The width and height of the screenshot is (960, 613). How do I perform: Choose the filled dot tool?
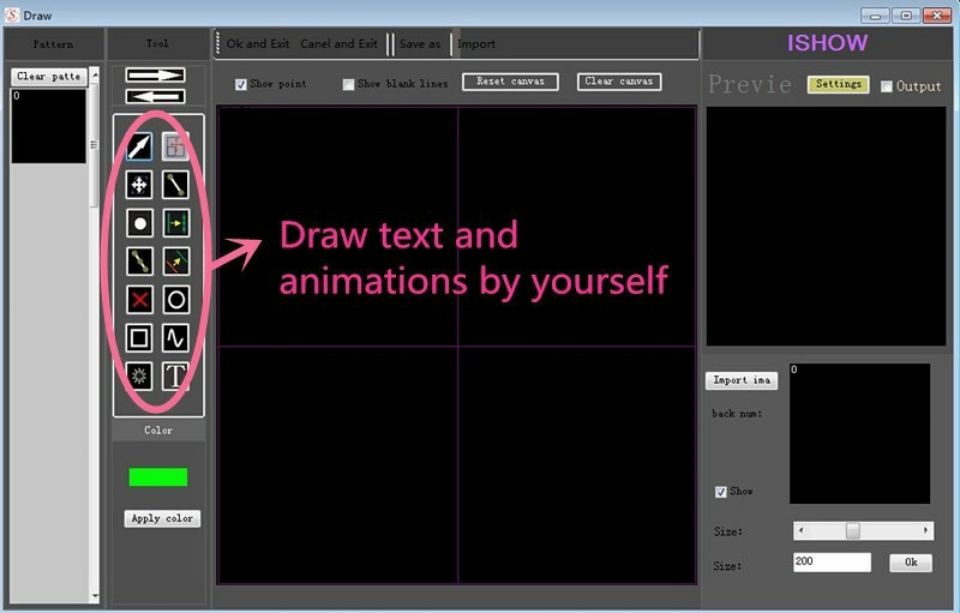click(138, 222)
